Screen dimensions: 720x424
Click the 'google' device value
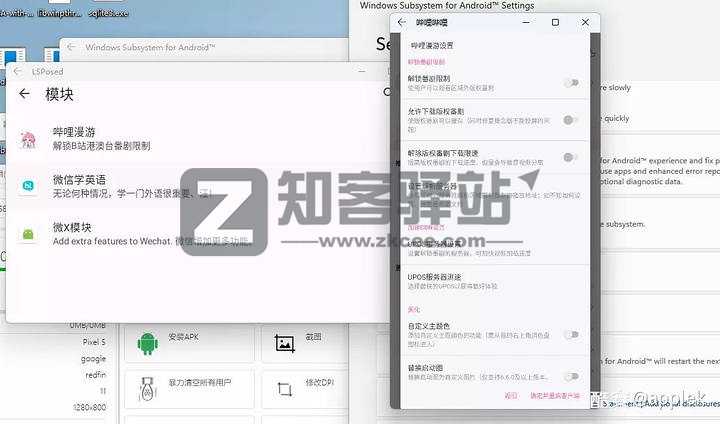click(93, 358)
